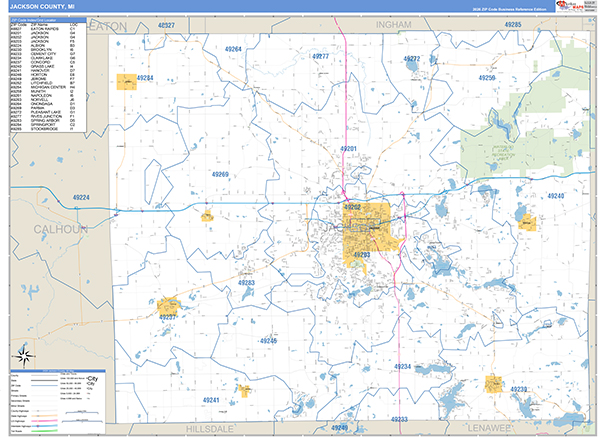This screenshot has width=600, height=437.
Task: Click the CALHOUN county label
Action: [60, 229]
